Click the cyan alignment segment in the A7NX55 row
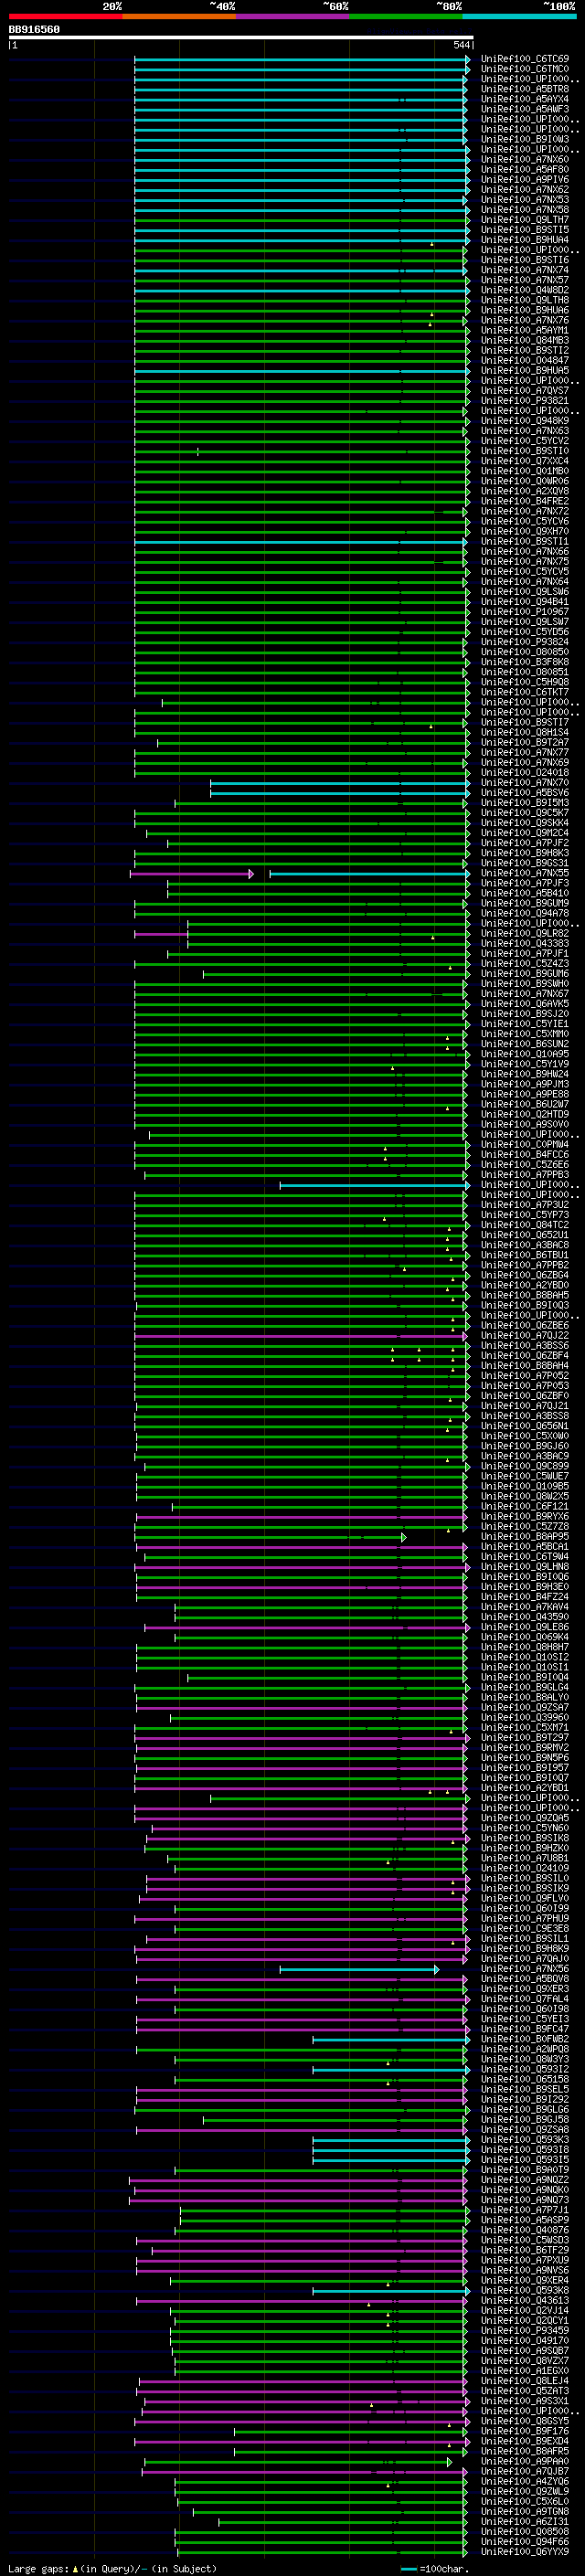This screenshot has width=585, height=2576. pyautogui.click(x=369, y=873)
